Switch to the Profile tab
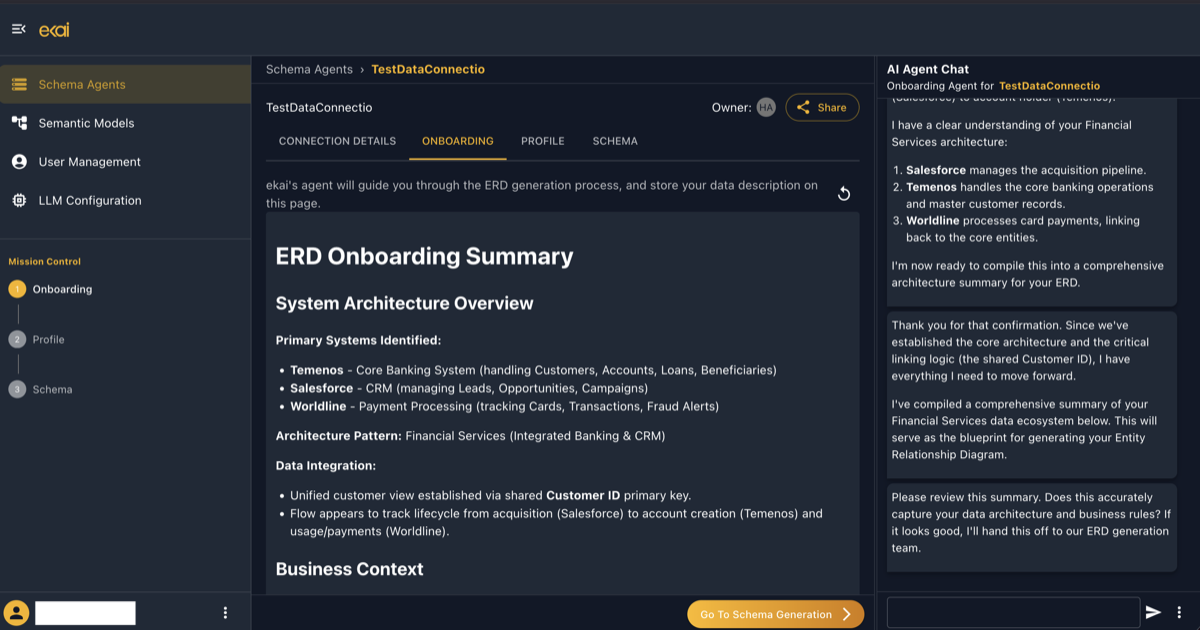Screen dimensions: 1200x630 543,141
